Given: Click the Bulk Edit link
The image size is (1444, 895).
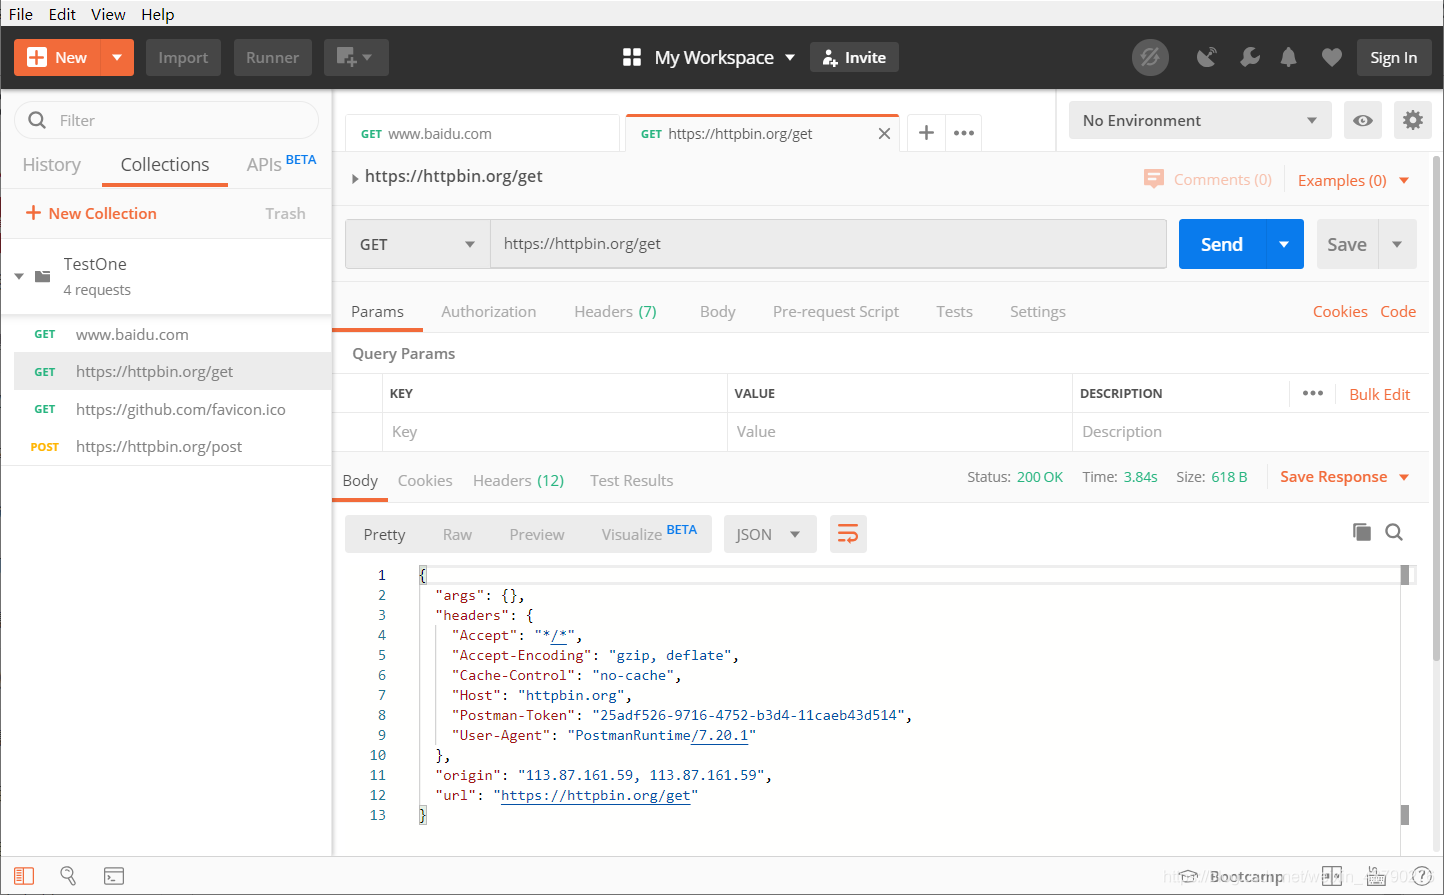Looking at the screenshot, I should tap(1380, 394).
